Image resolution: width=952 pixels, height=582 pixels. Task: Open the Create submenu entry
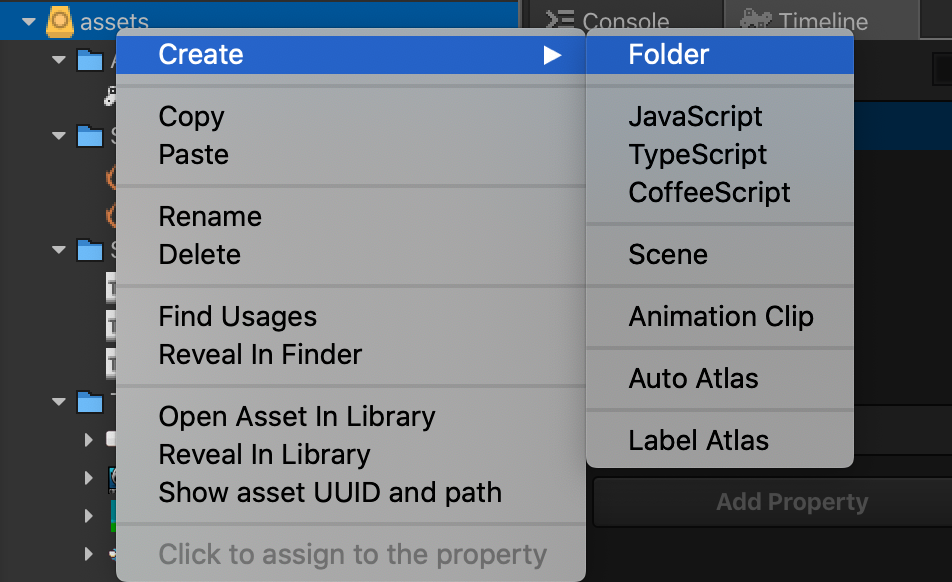[350, 55]
